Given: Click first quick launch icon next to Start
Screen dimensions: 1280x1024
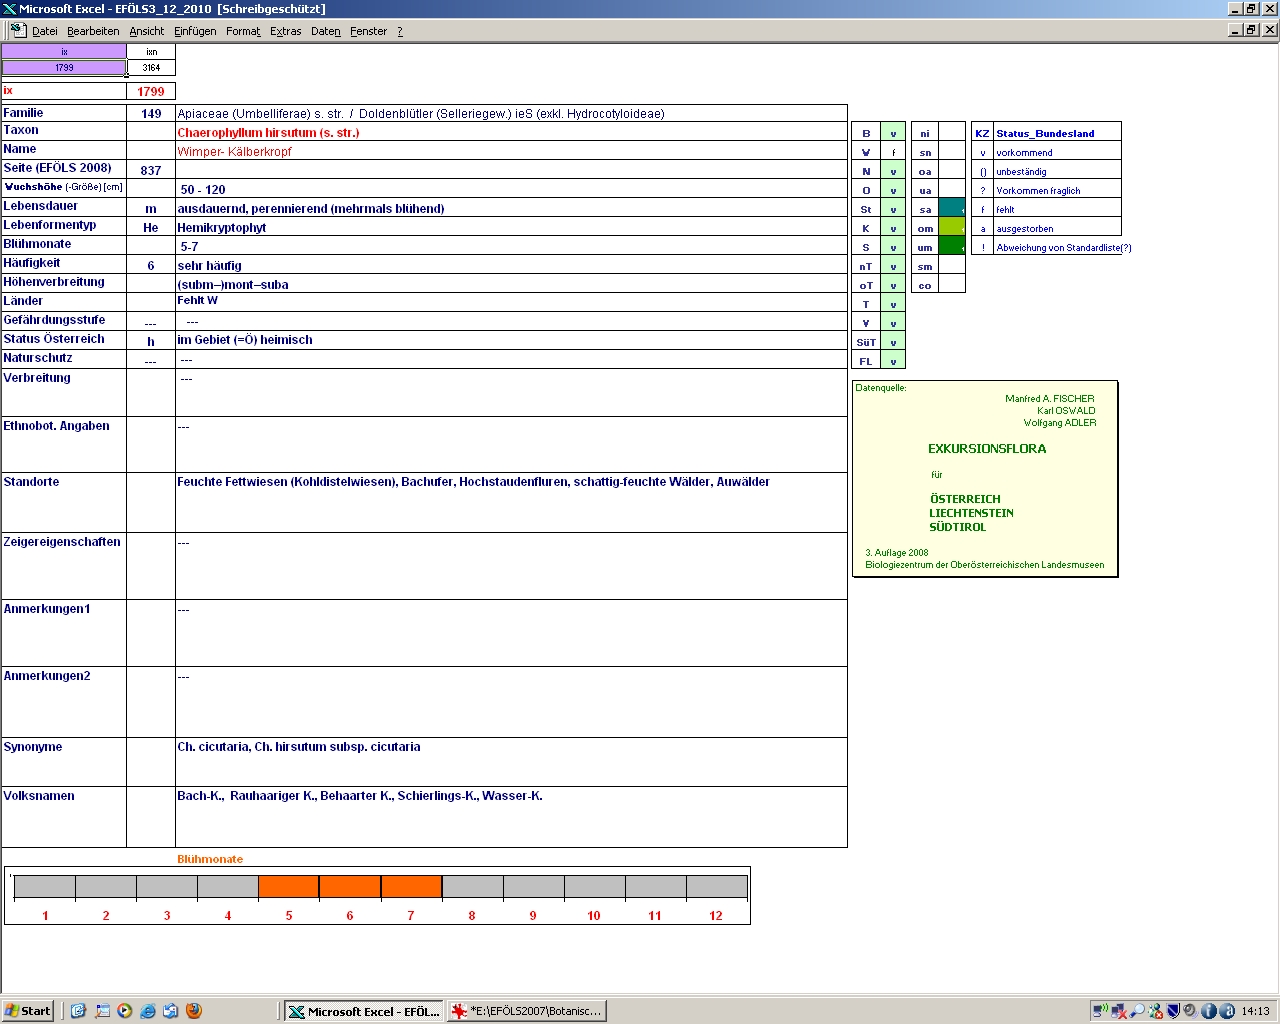Looking at the screenshot, I should 78,1011.
